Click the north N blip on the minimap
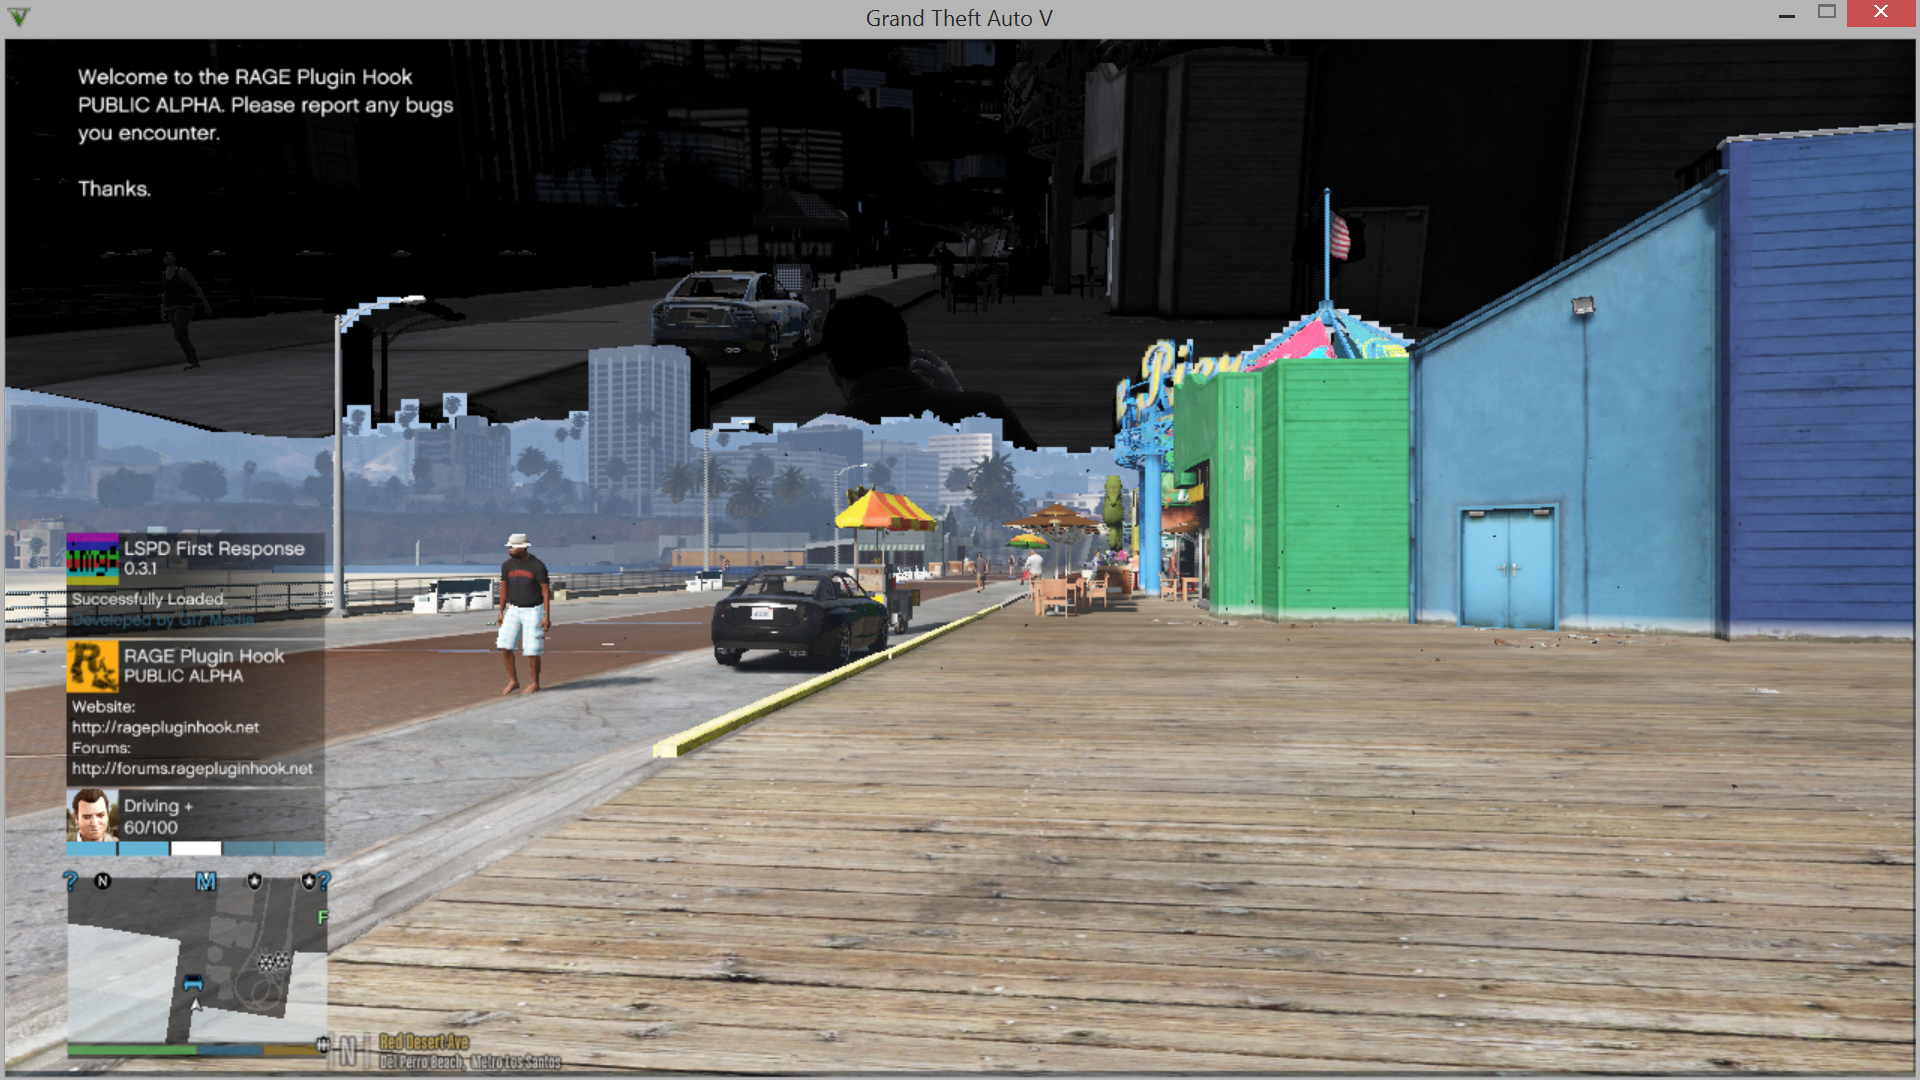The height and width of the screenshot is (1080, 1920). (x=102, y=881)
